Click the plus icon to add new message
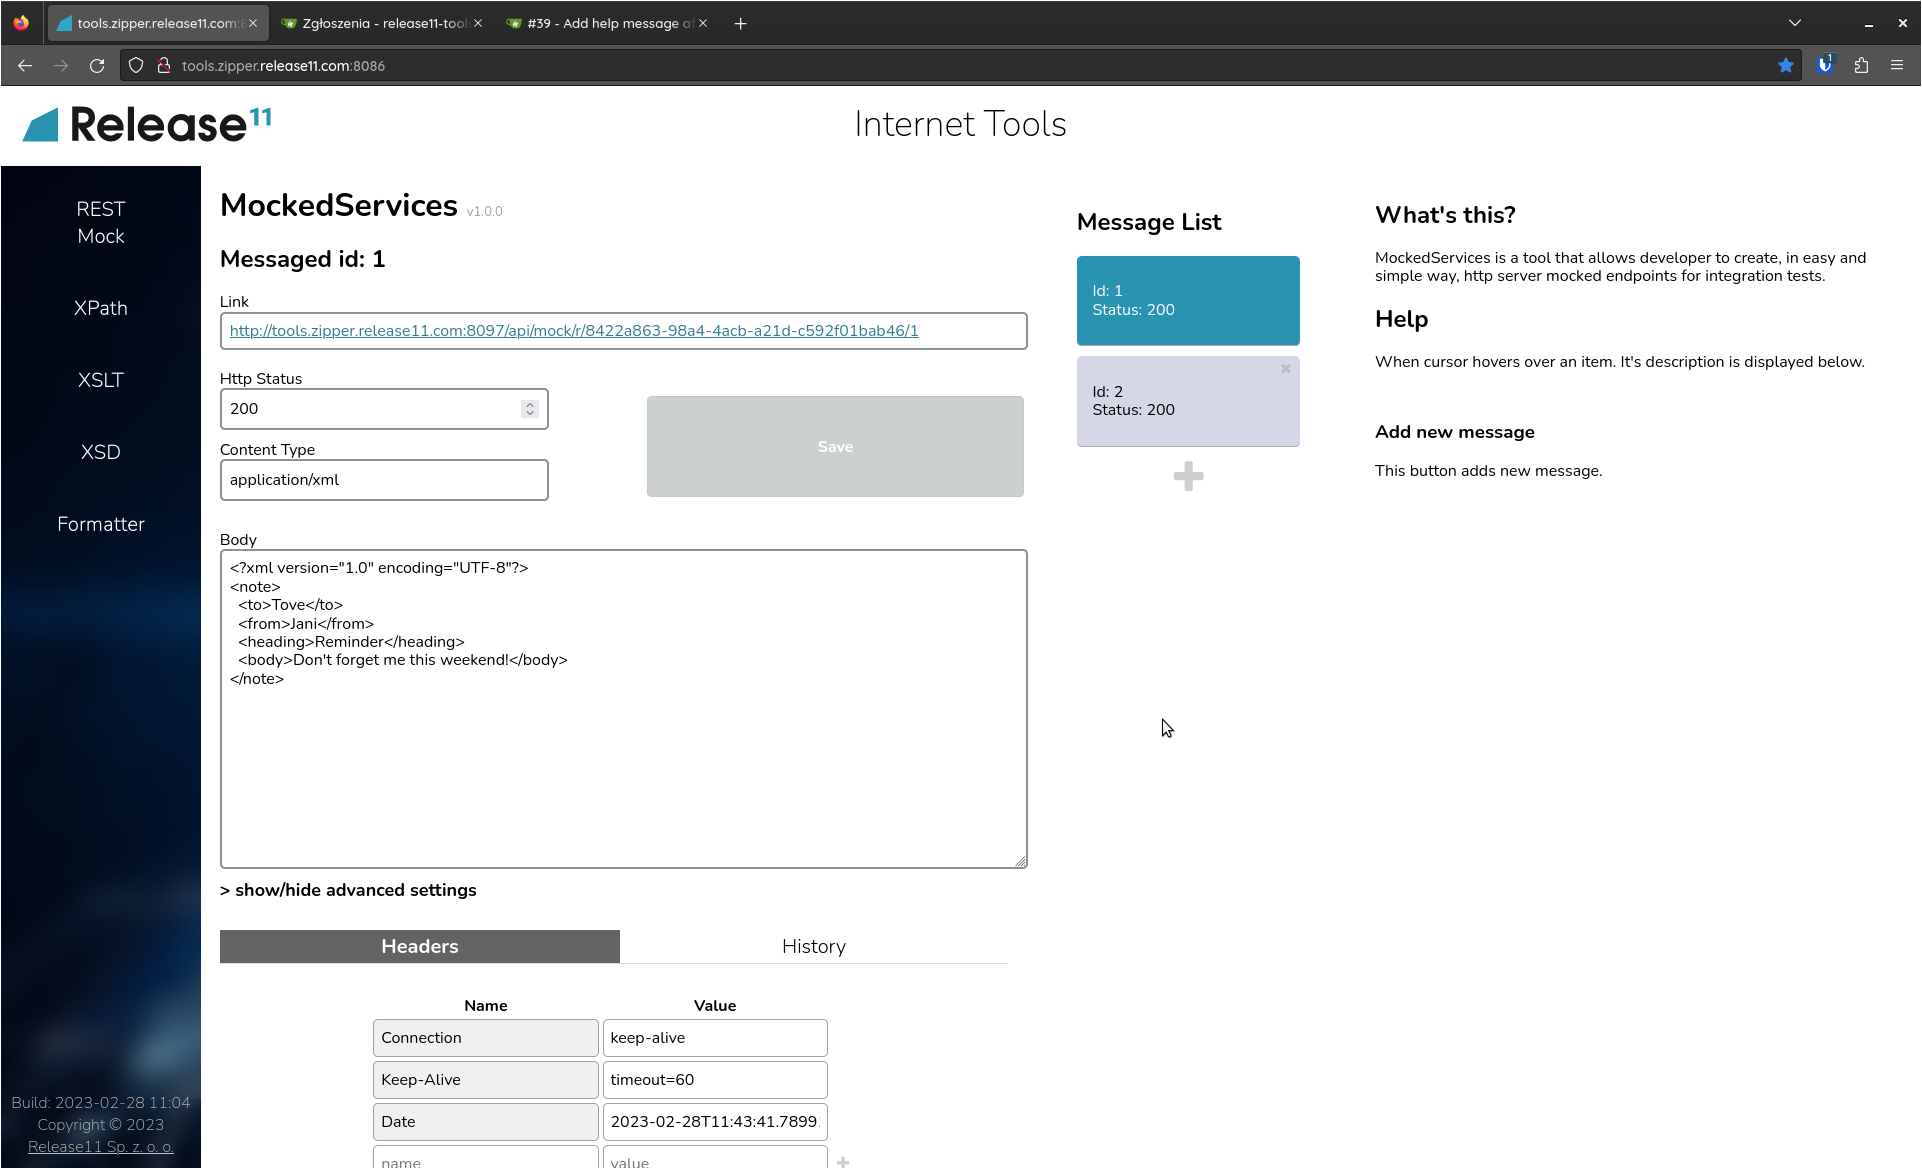 tap(1188, 476)
